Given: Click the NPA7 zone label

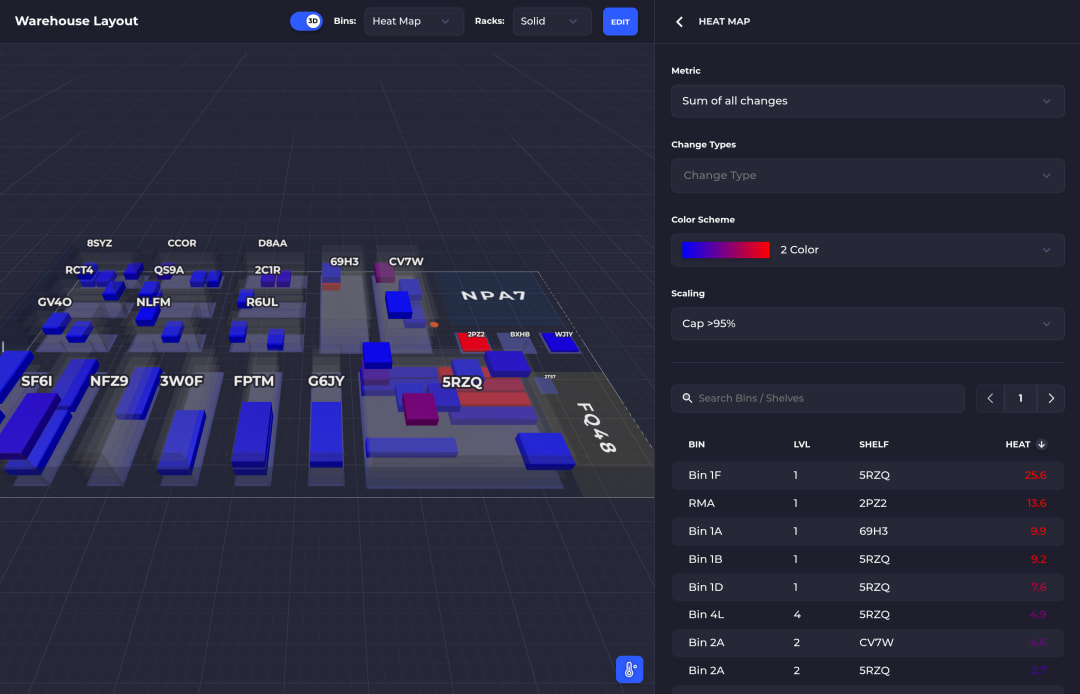Looking at the screenshot, I should pos(493,295).
